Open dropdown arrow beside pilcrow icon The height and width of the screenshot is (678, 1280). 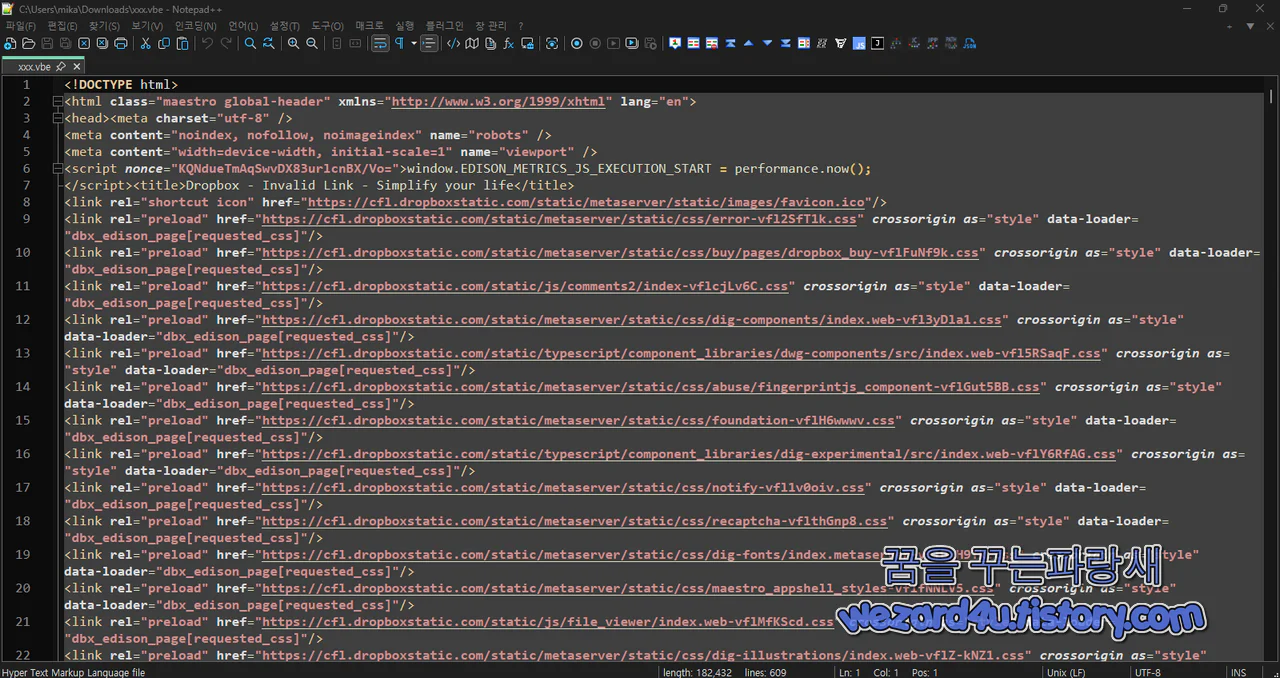point(414,44)
